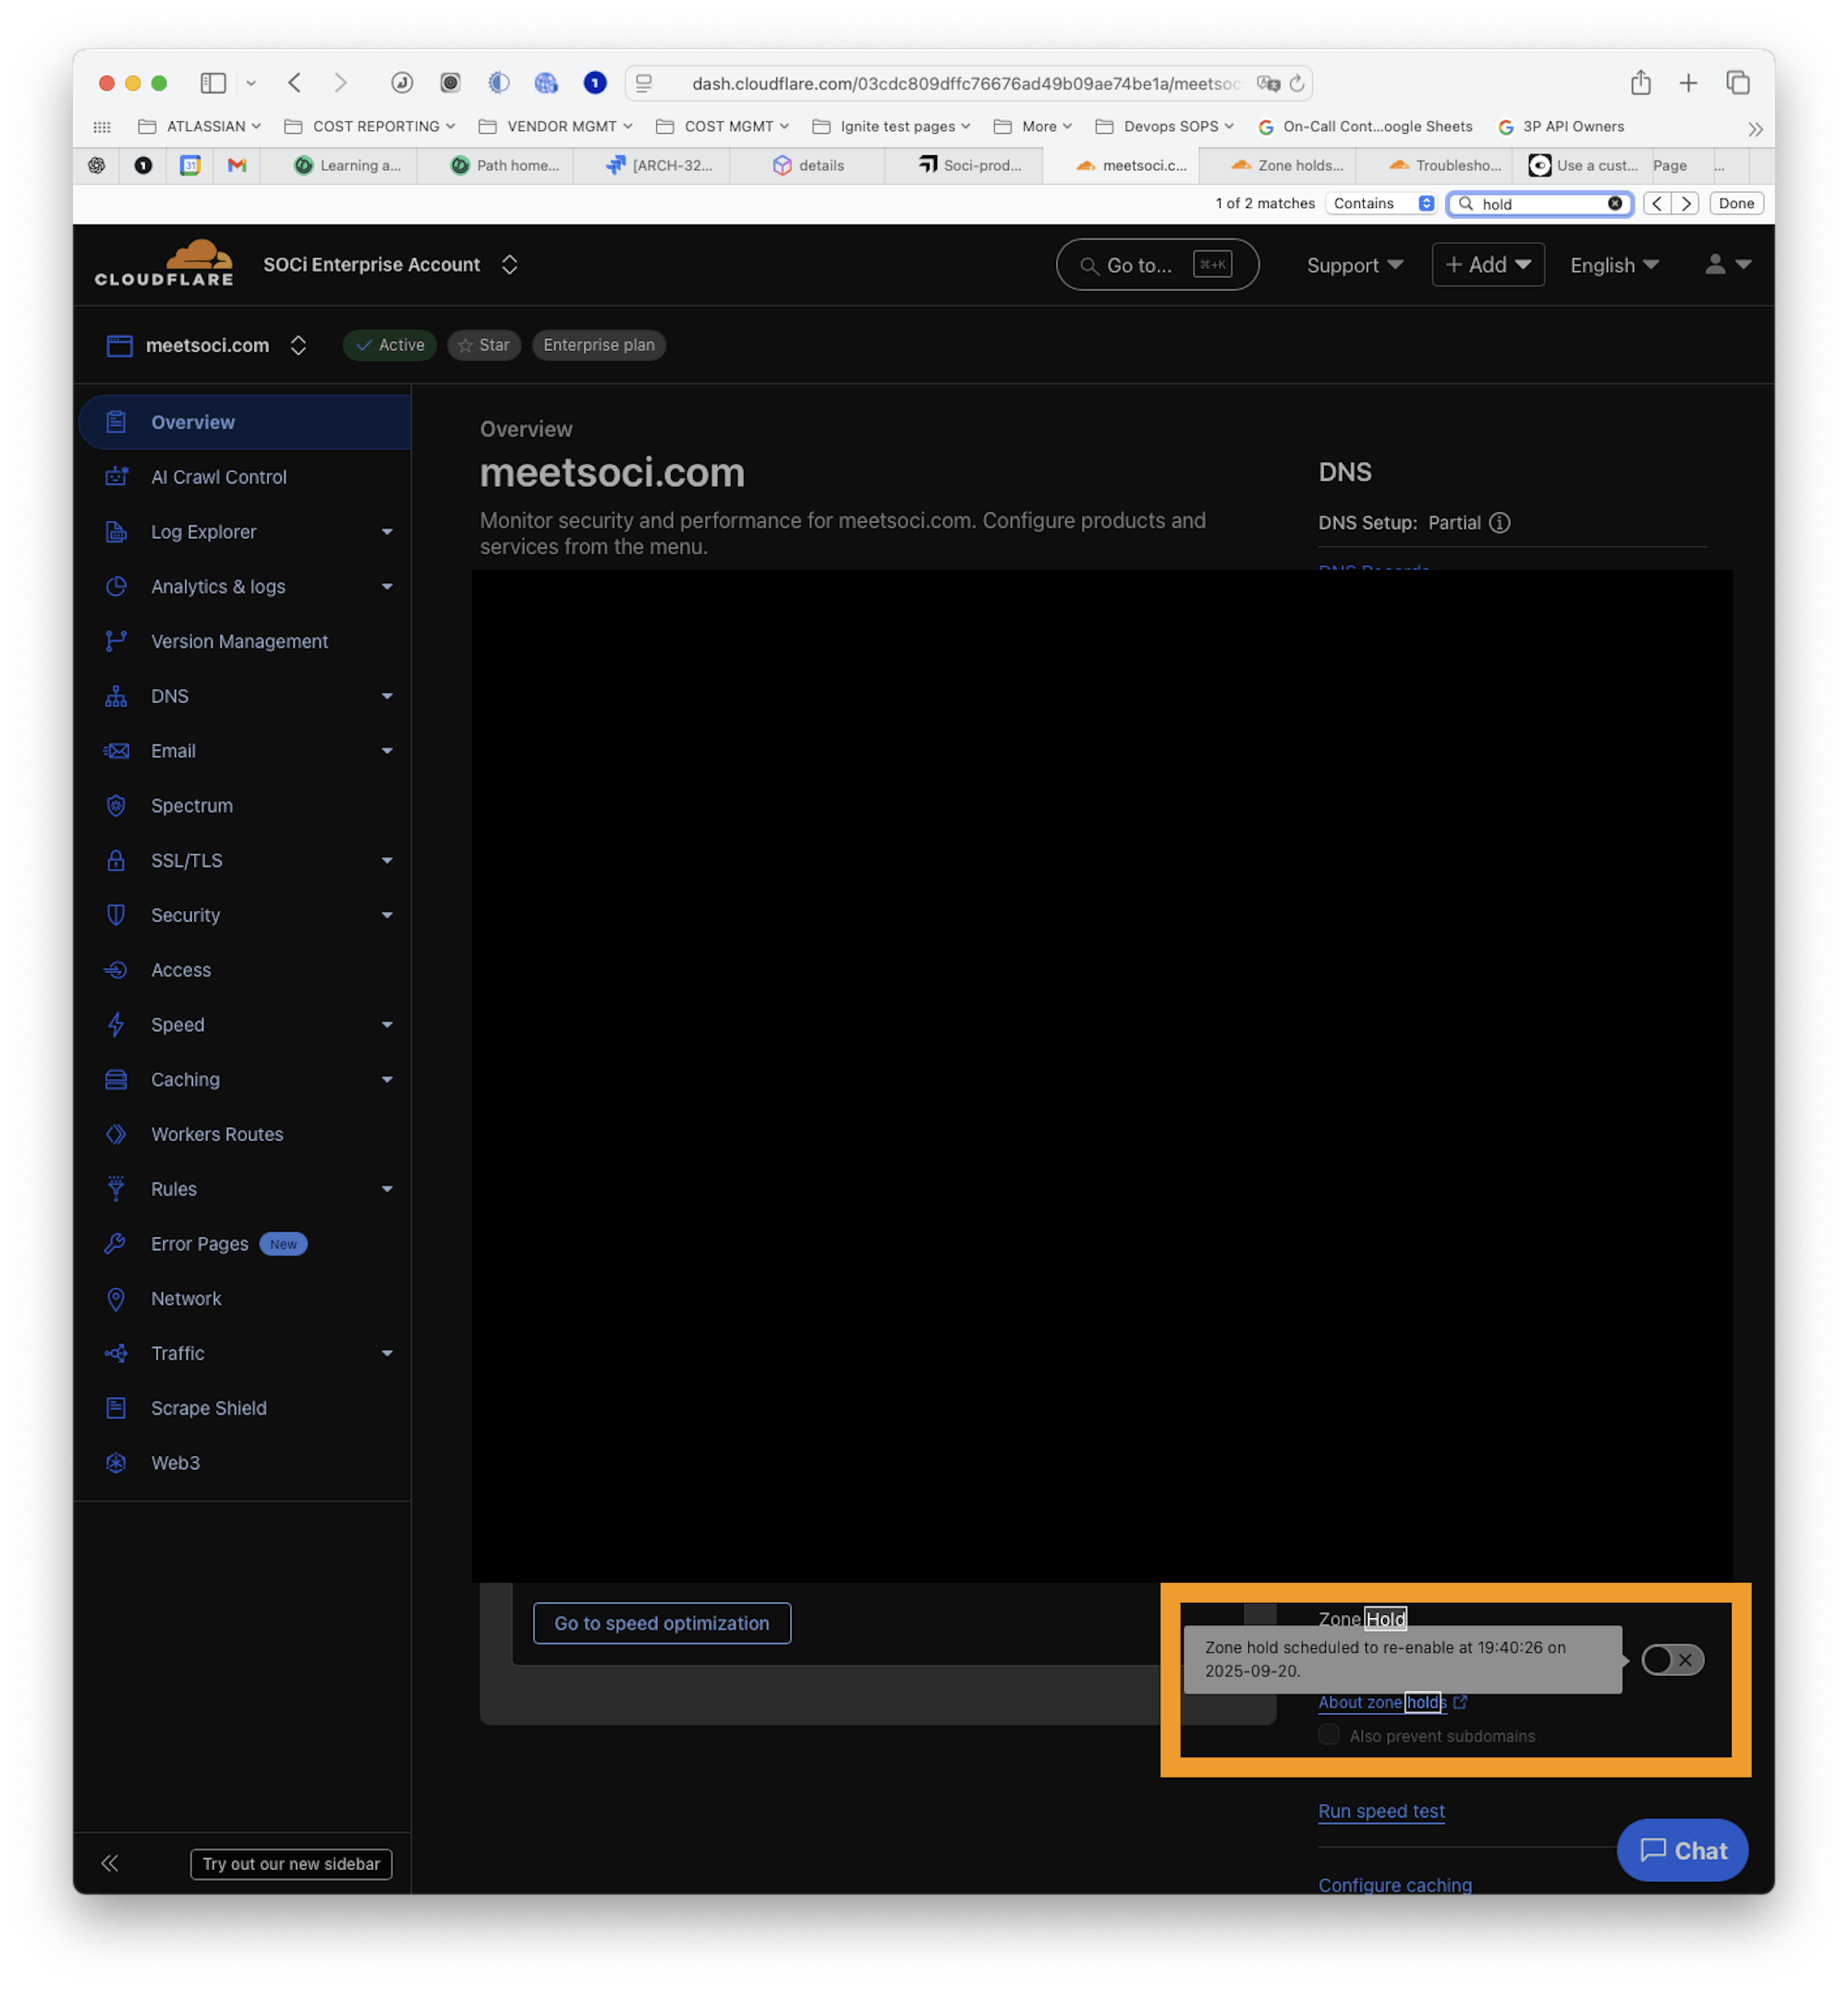Viewport: 1848px width, 1991px height.
Task: Collapse the sidebar with the double-chevron icon
Action: click(x=110, y=1863)
